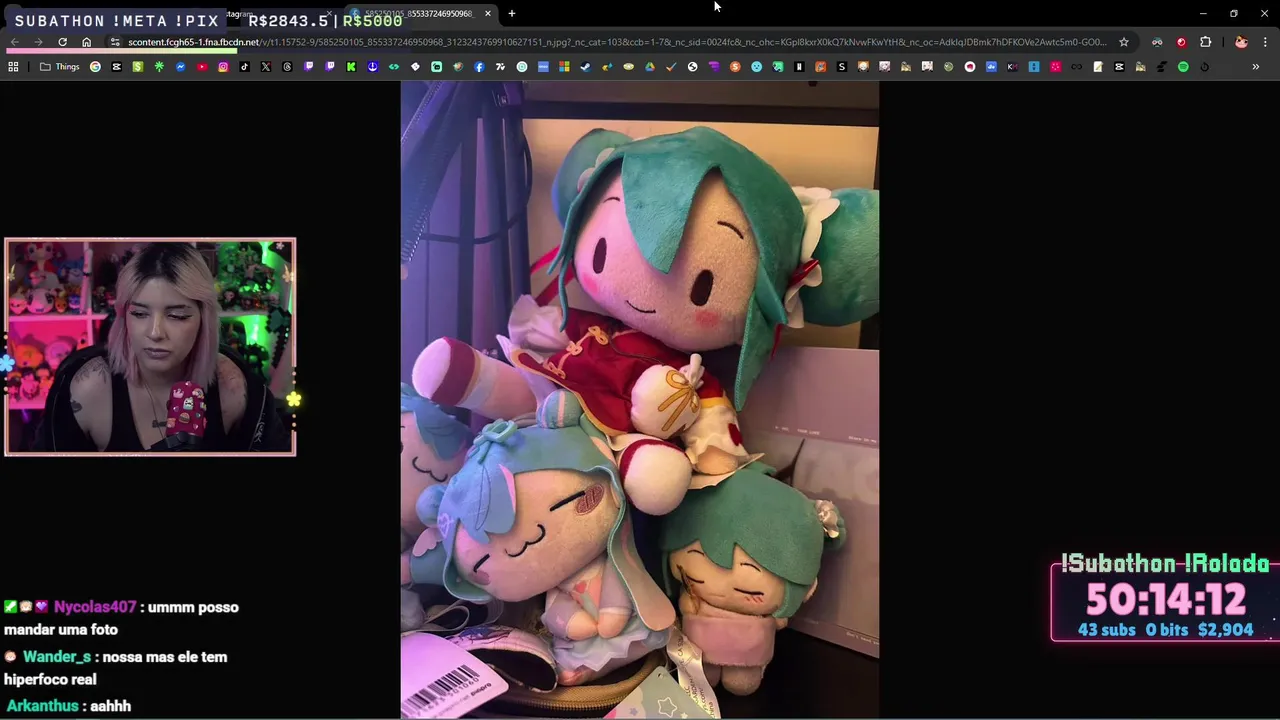Click the red circular extension icon
Screen dimensions: 1280x720
(x=1181, y=42)
